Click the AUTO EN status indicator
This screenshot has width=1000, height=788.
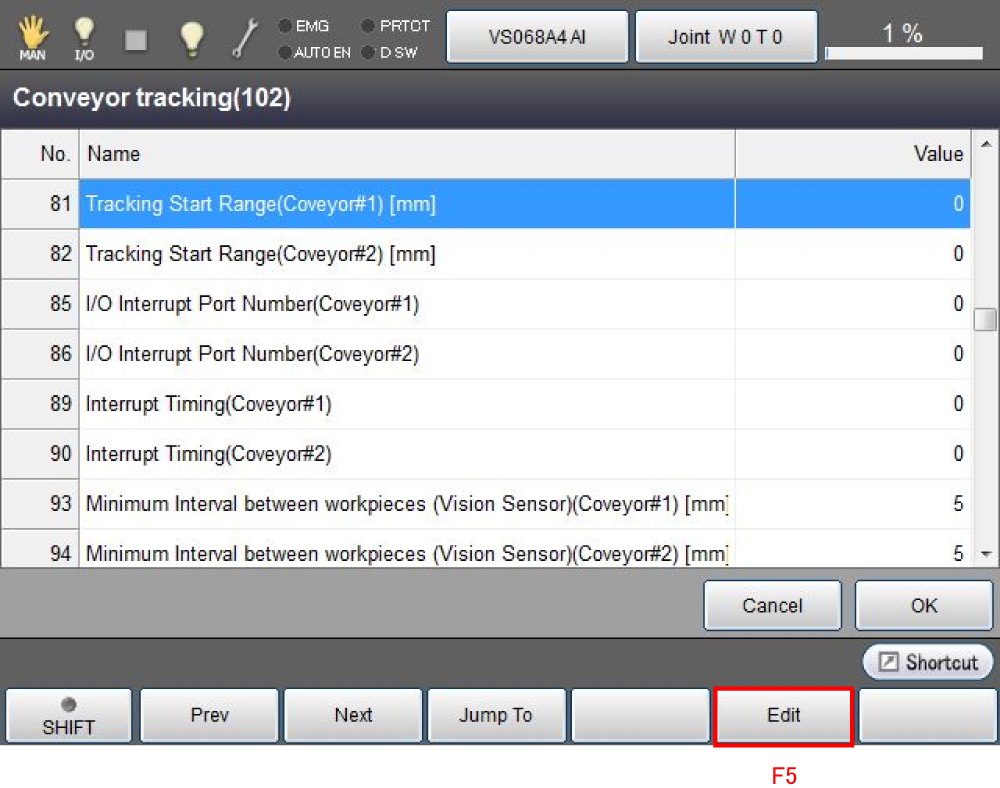click(x=314, y=52)
